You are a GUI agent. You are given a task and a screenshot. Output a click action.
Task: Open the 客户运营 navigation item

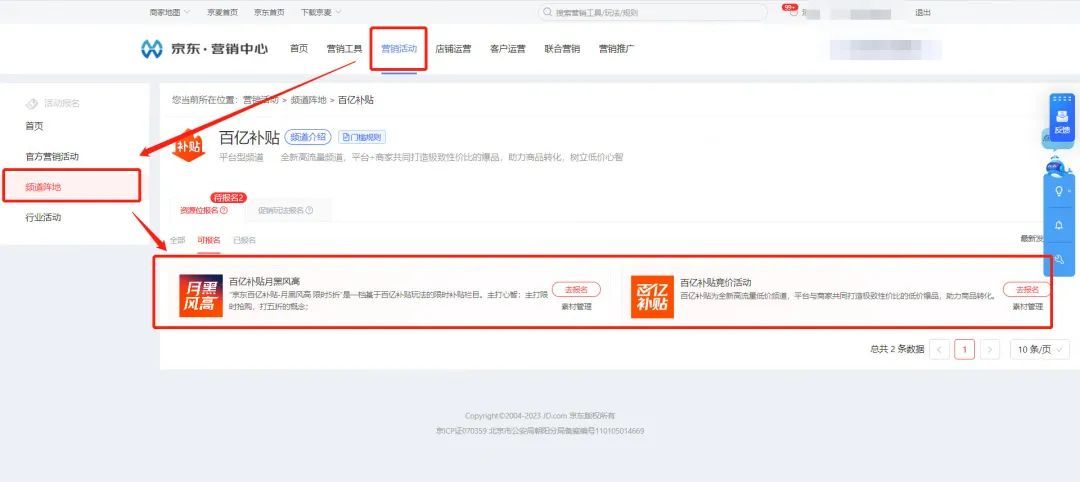tap(508, 49)
